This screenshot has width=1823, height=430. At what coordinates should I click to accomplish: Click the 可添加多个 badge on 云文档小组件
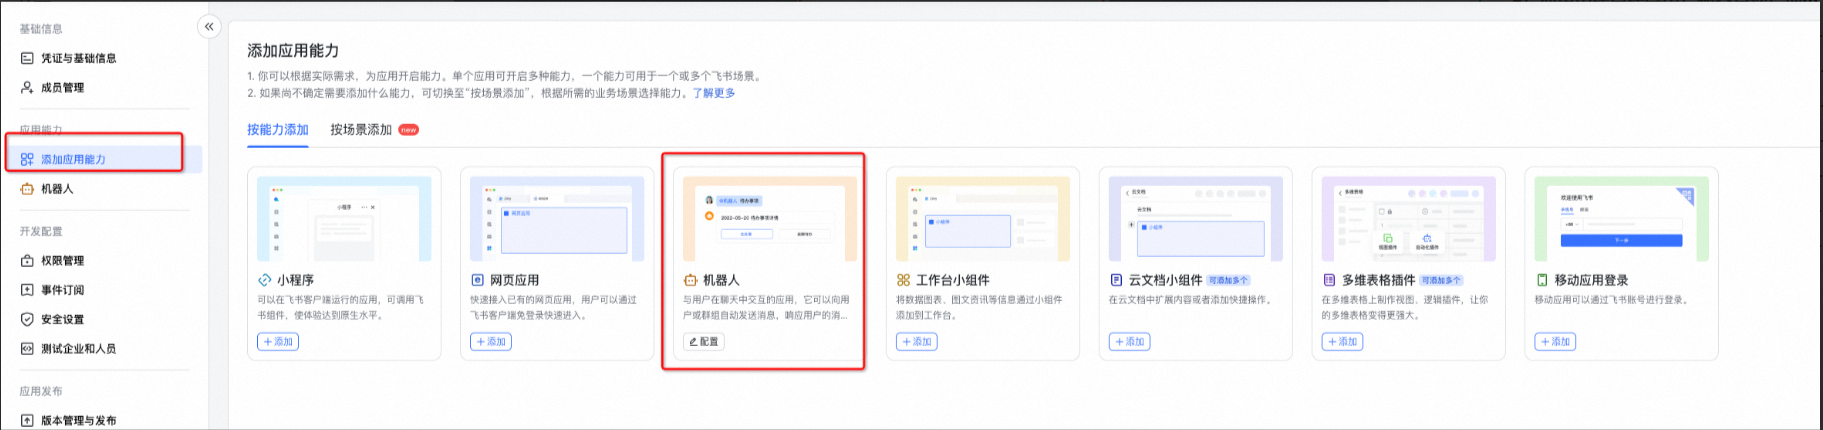tap(1228, 280)
